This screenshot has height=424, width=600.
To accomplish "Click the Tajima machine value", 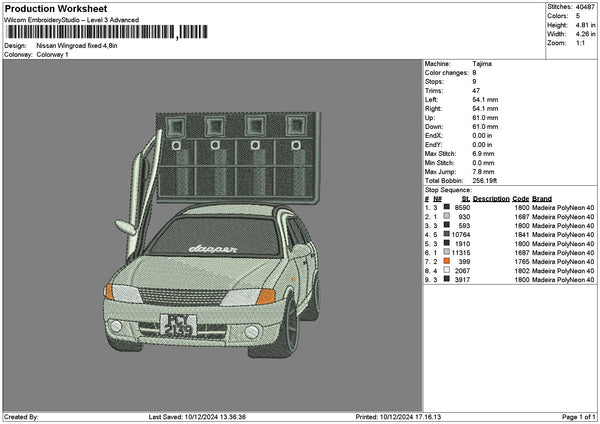I will 481,63.
